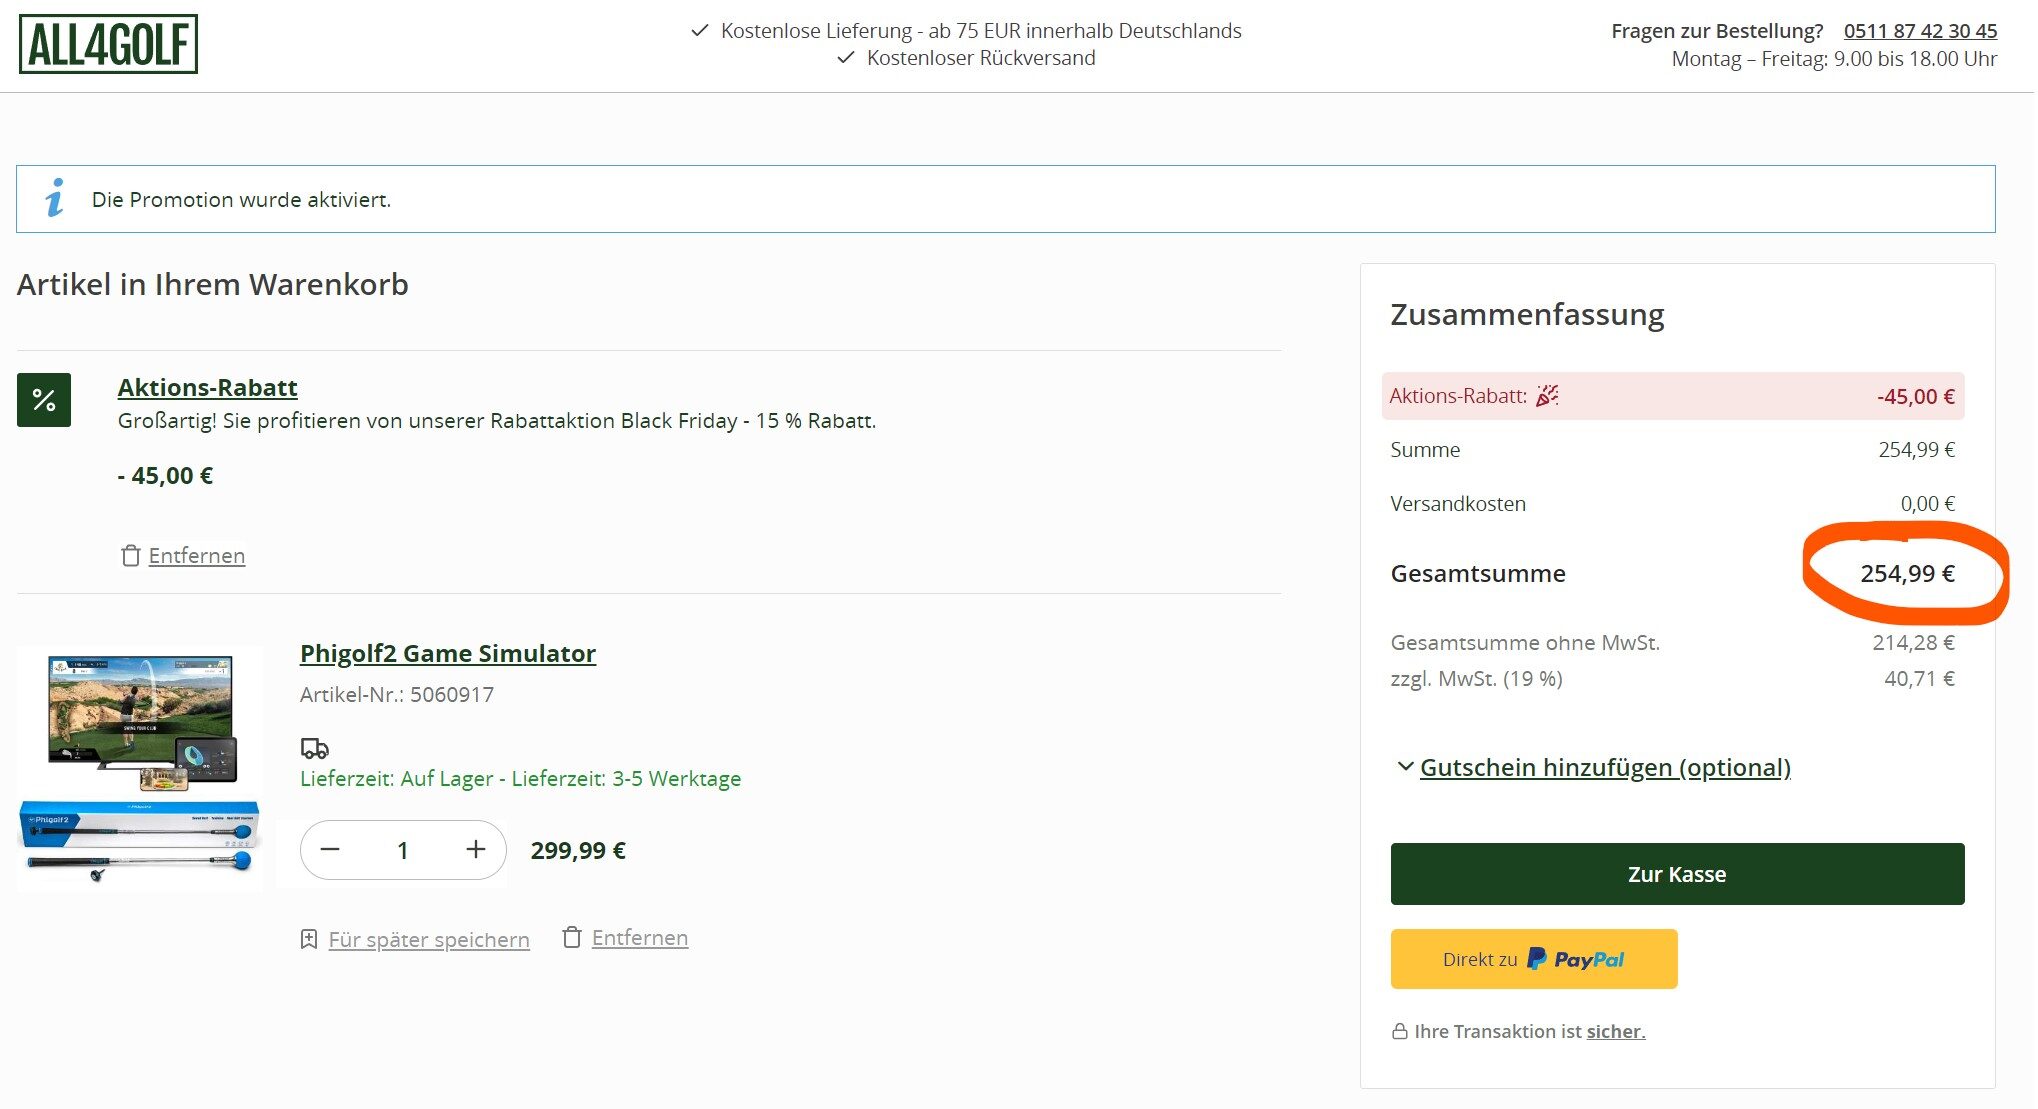Open the ALL4GOLF logo homepage

[x=108, y=44]
